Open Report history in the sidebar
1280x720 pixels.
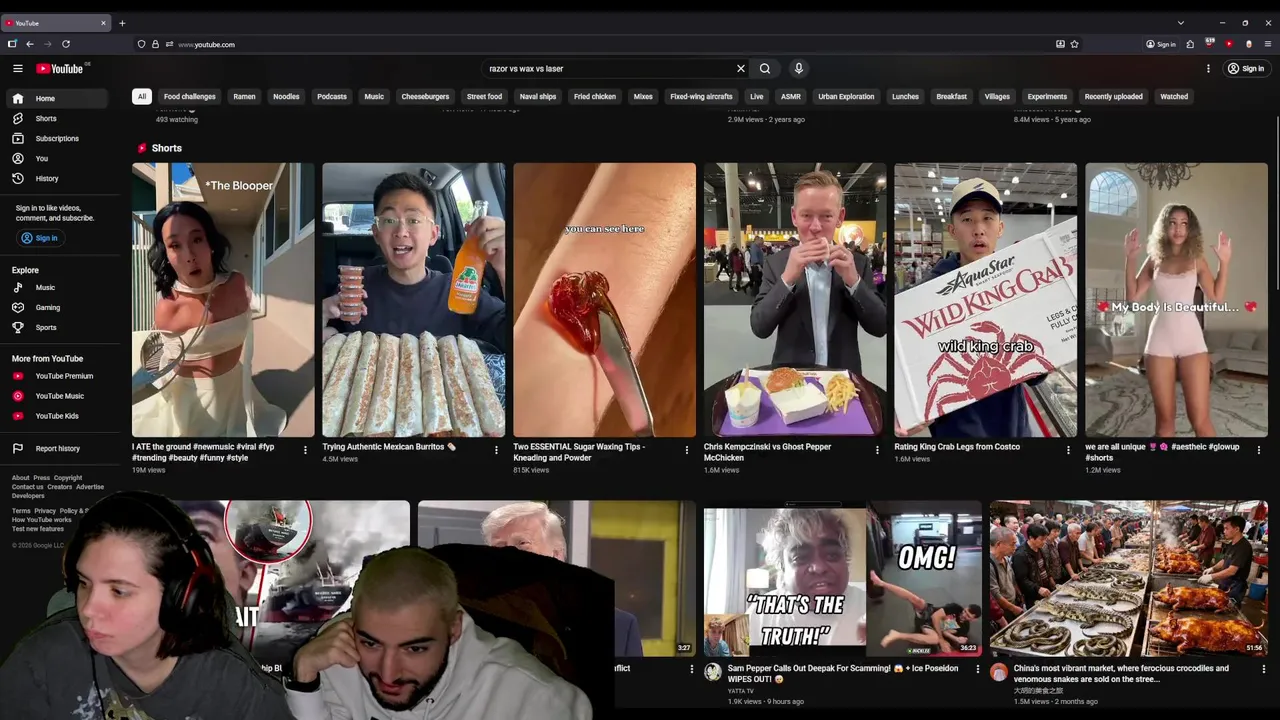tap(56, 448)
